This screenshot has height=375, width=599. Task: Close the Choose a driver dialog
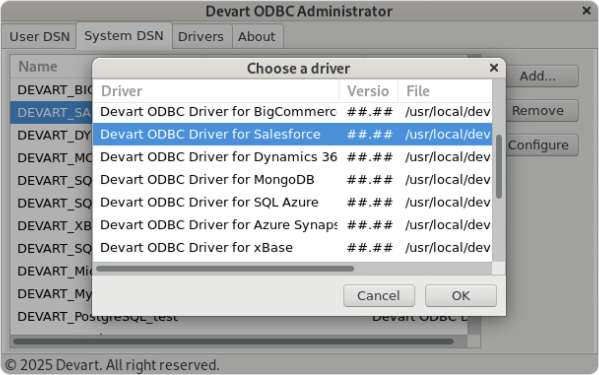[x=494, y=68]
